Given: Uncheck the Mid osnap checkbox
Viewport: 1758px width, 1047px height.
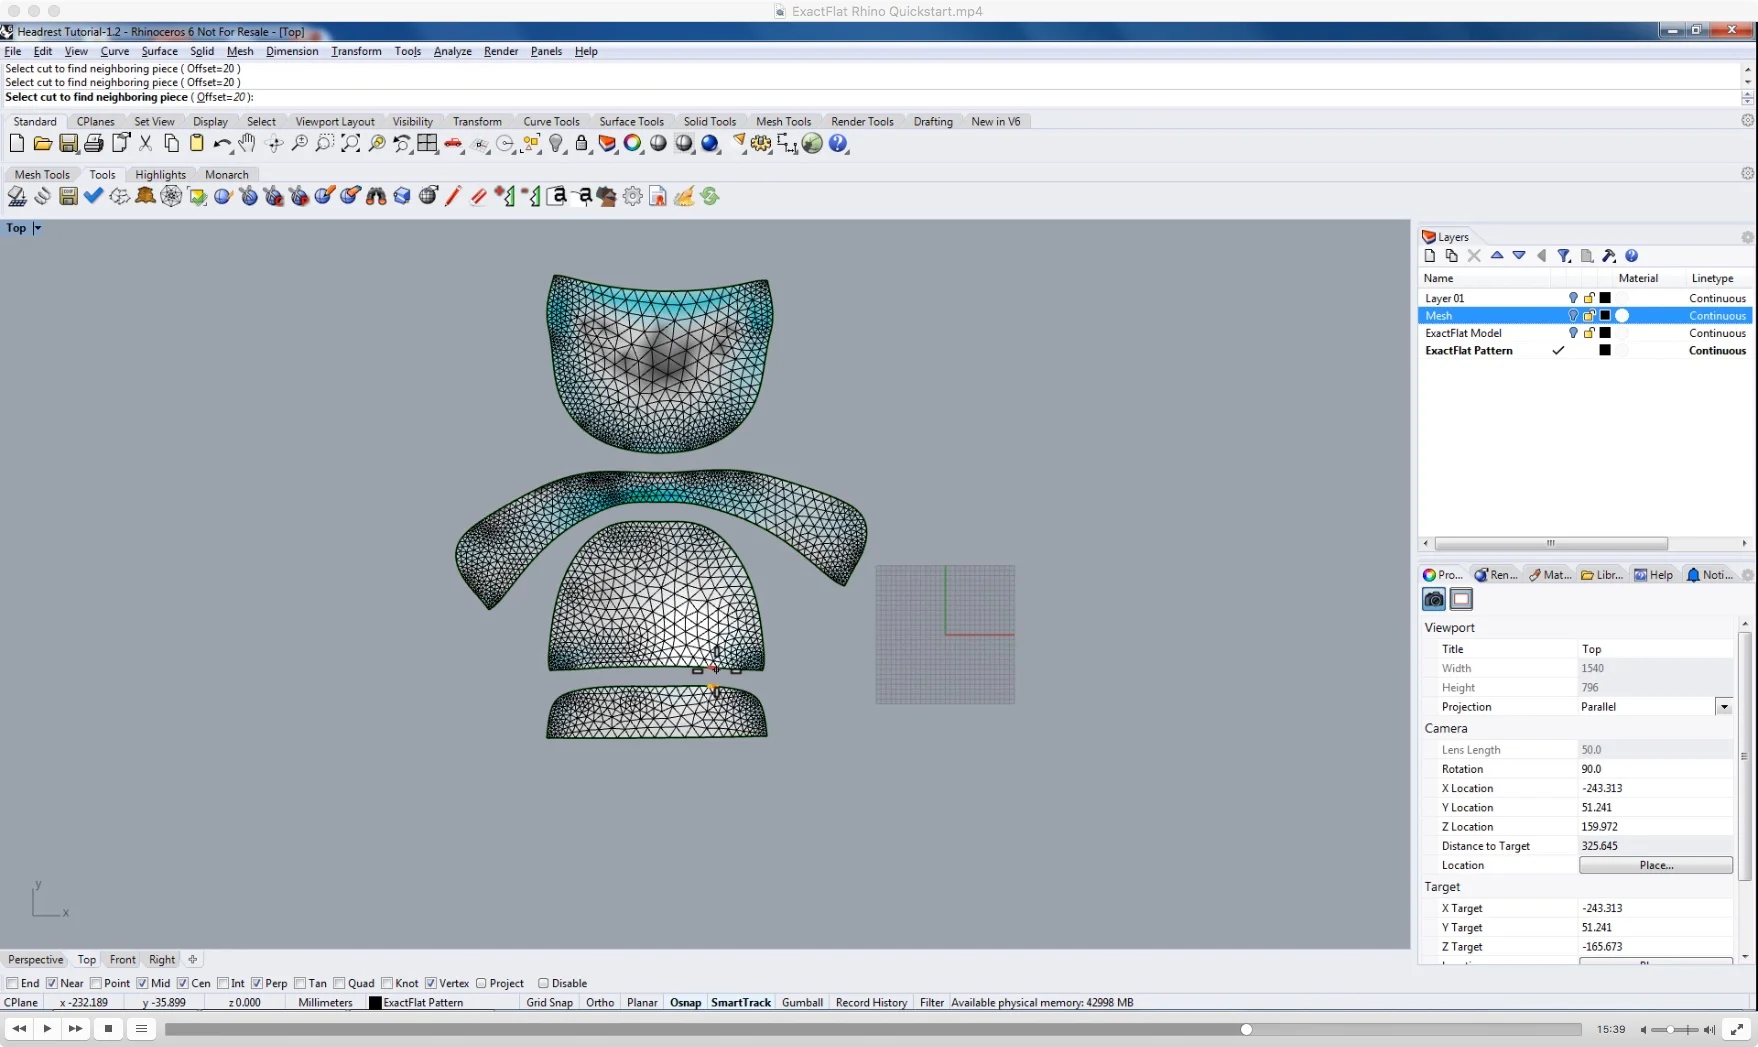Looking at the screenshot, I should (x=142, y=983).
